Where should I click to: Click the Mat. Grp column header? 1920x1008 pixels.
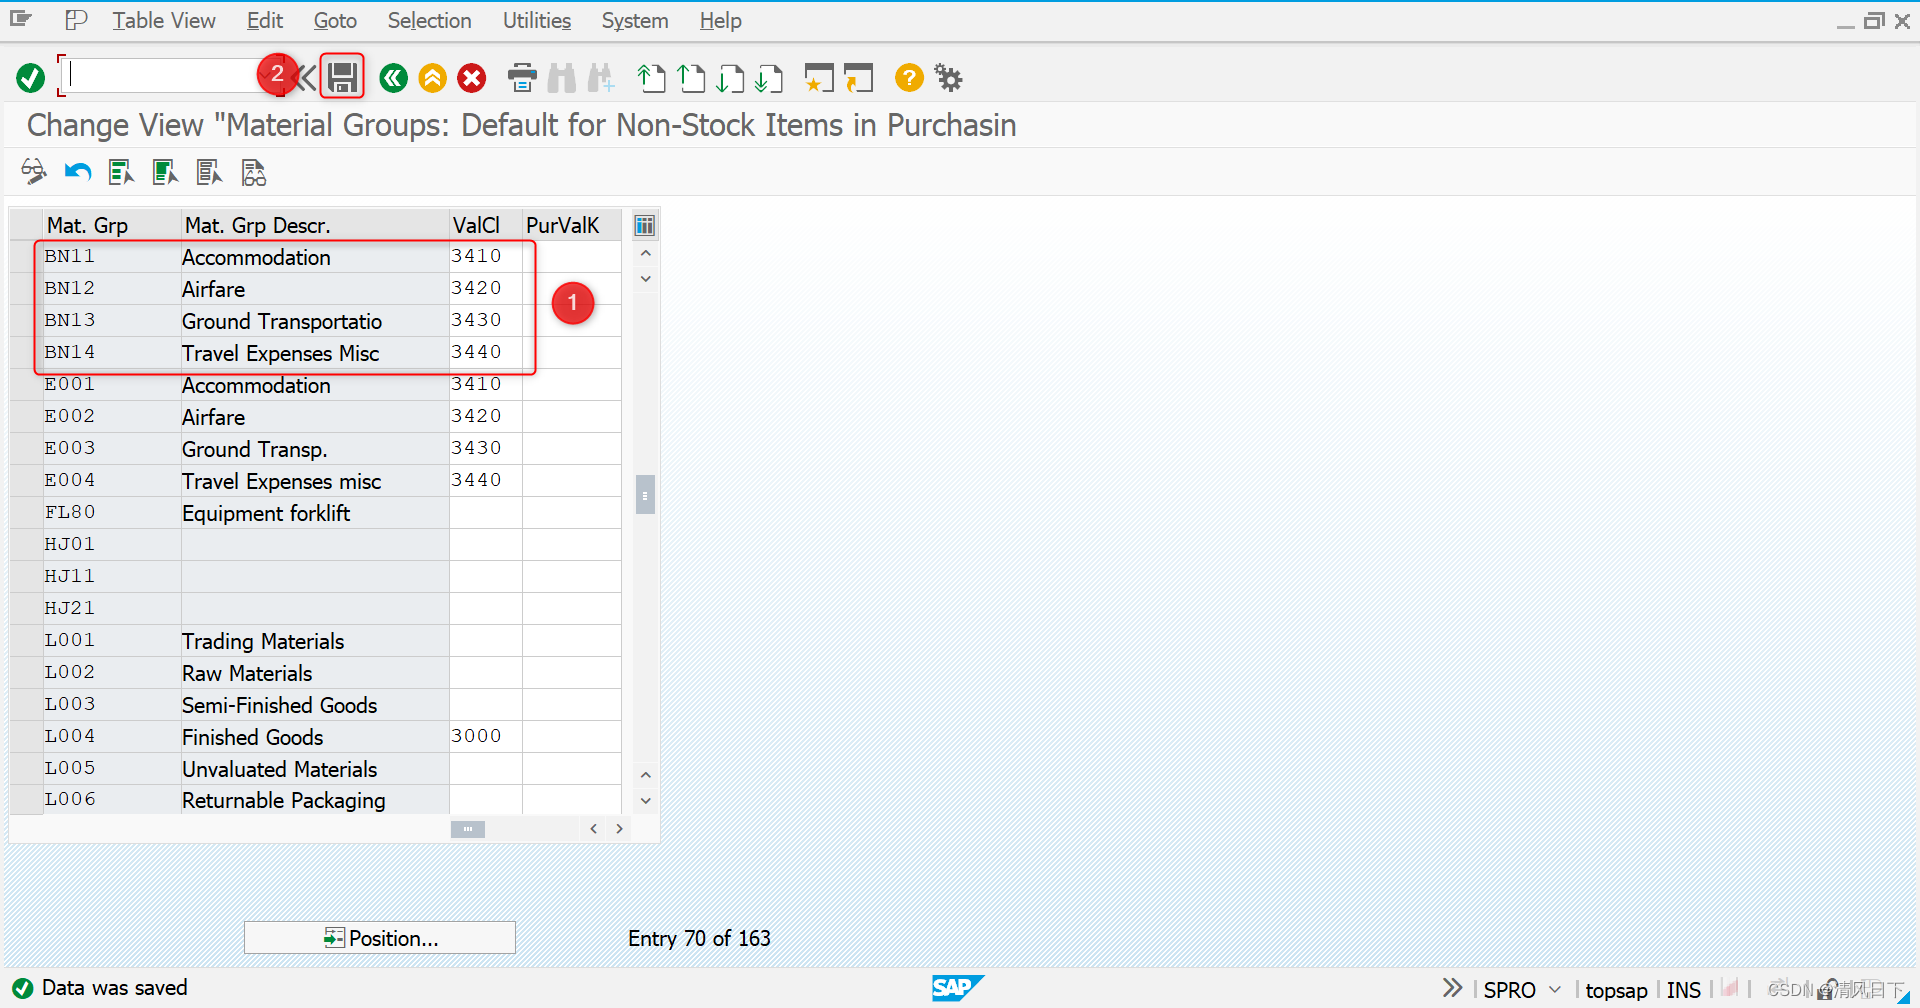pos(112,225)
